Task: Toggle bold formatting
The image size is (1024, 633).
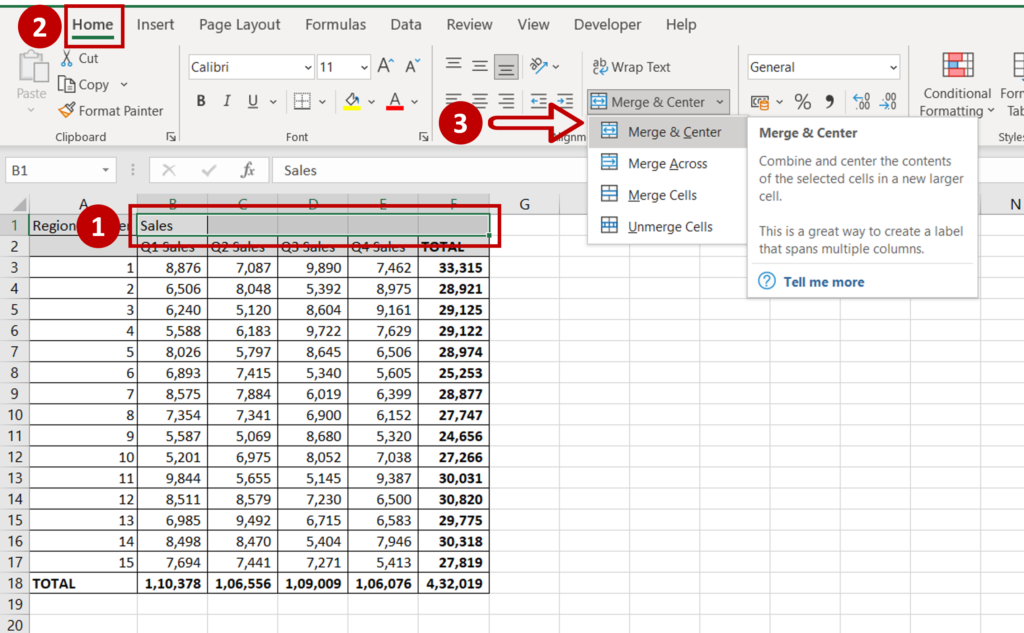Action: tap(200, 100)
